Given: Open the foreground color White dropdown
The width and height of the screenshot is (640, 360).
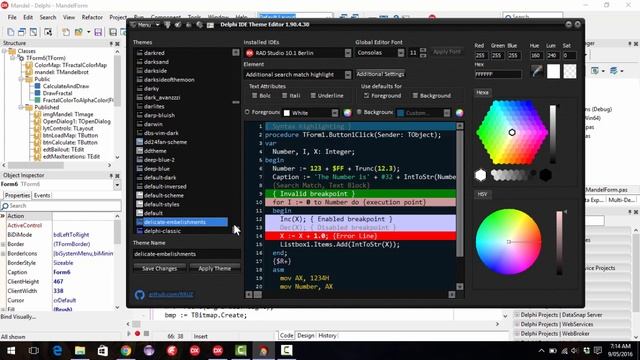Looking at the screenshot, I should (x=335, y=113).
